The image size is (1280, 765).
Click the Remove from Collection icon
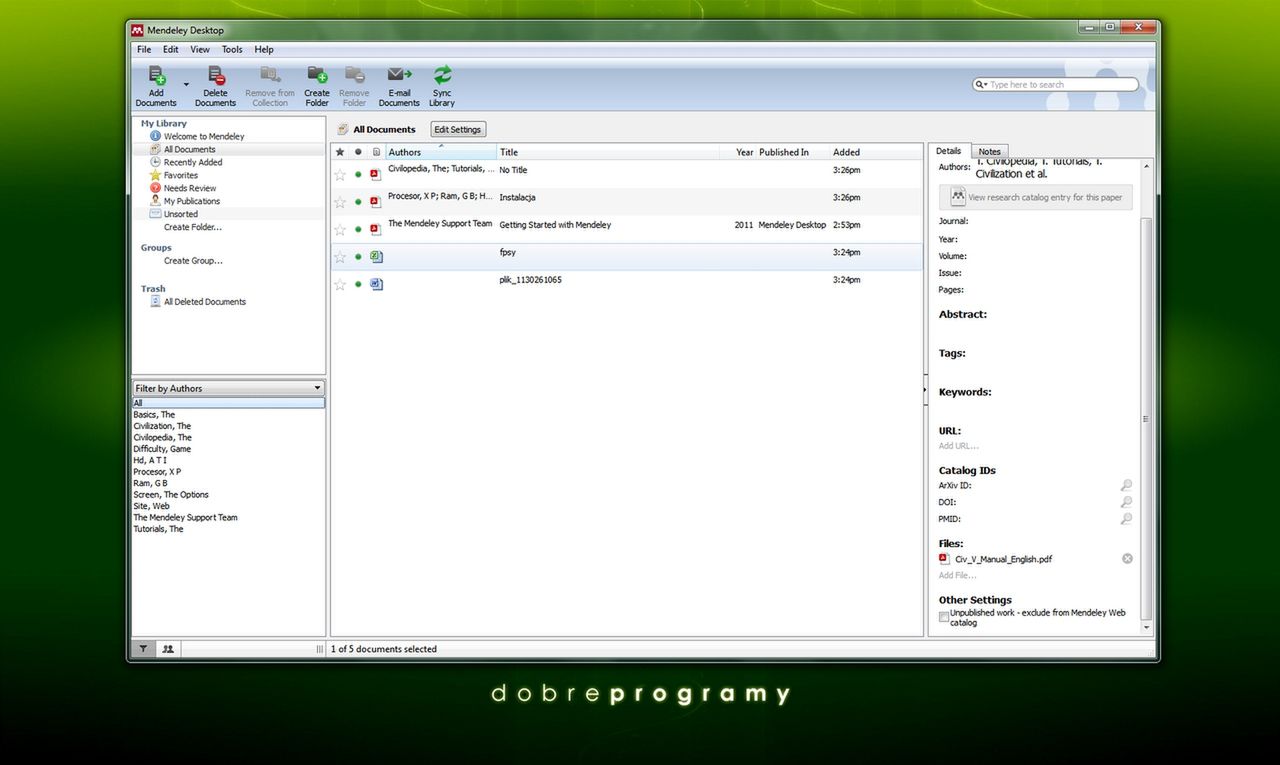point(270,75)
